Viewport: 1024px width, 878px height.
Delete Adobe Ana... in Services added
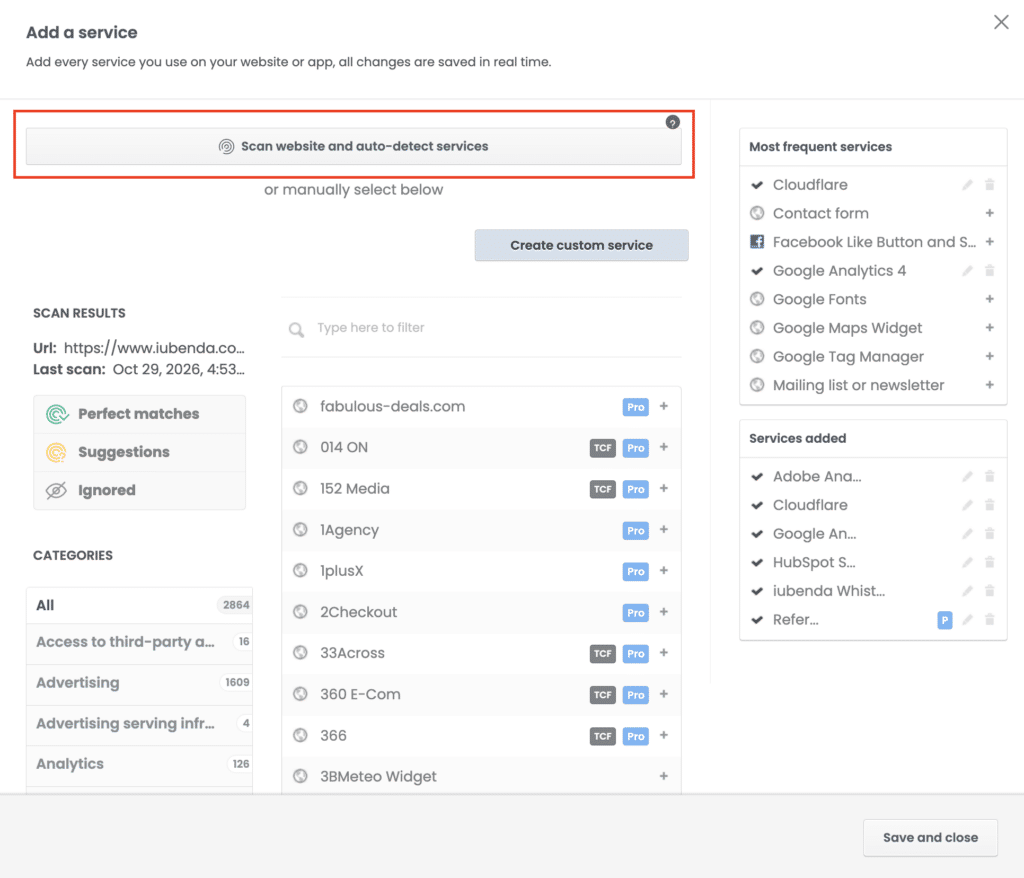989,476
